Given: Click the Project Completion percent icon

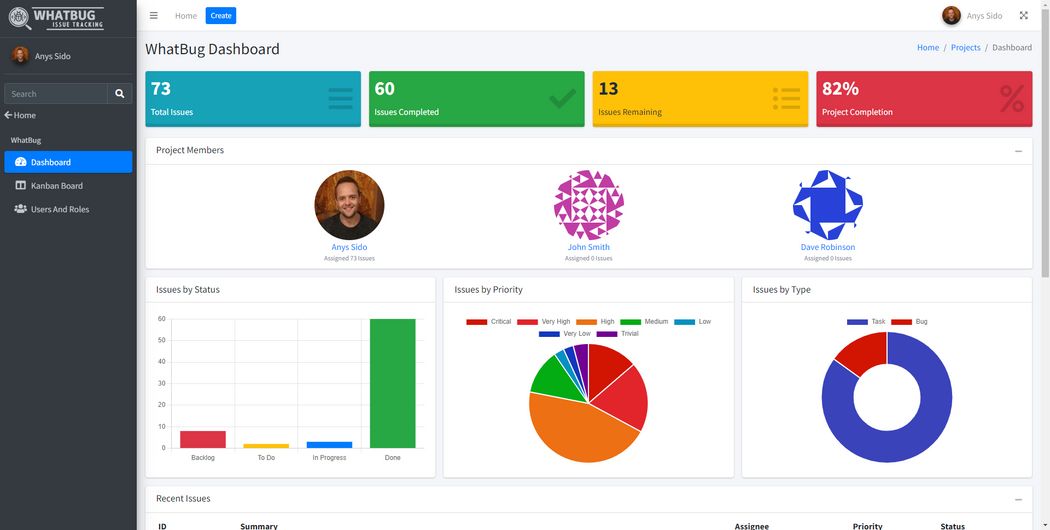Looking at the screenshot, I should coord(1011,98).
